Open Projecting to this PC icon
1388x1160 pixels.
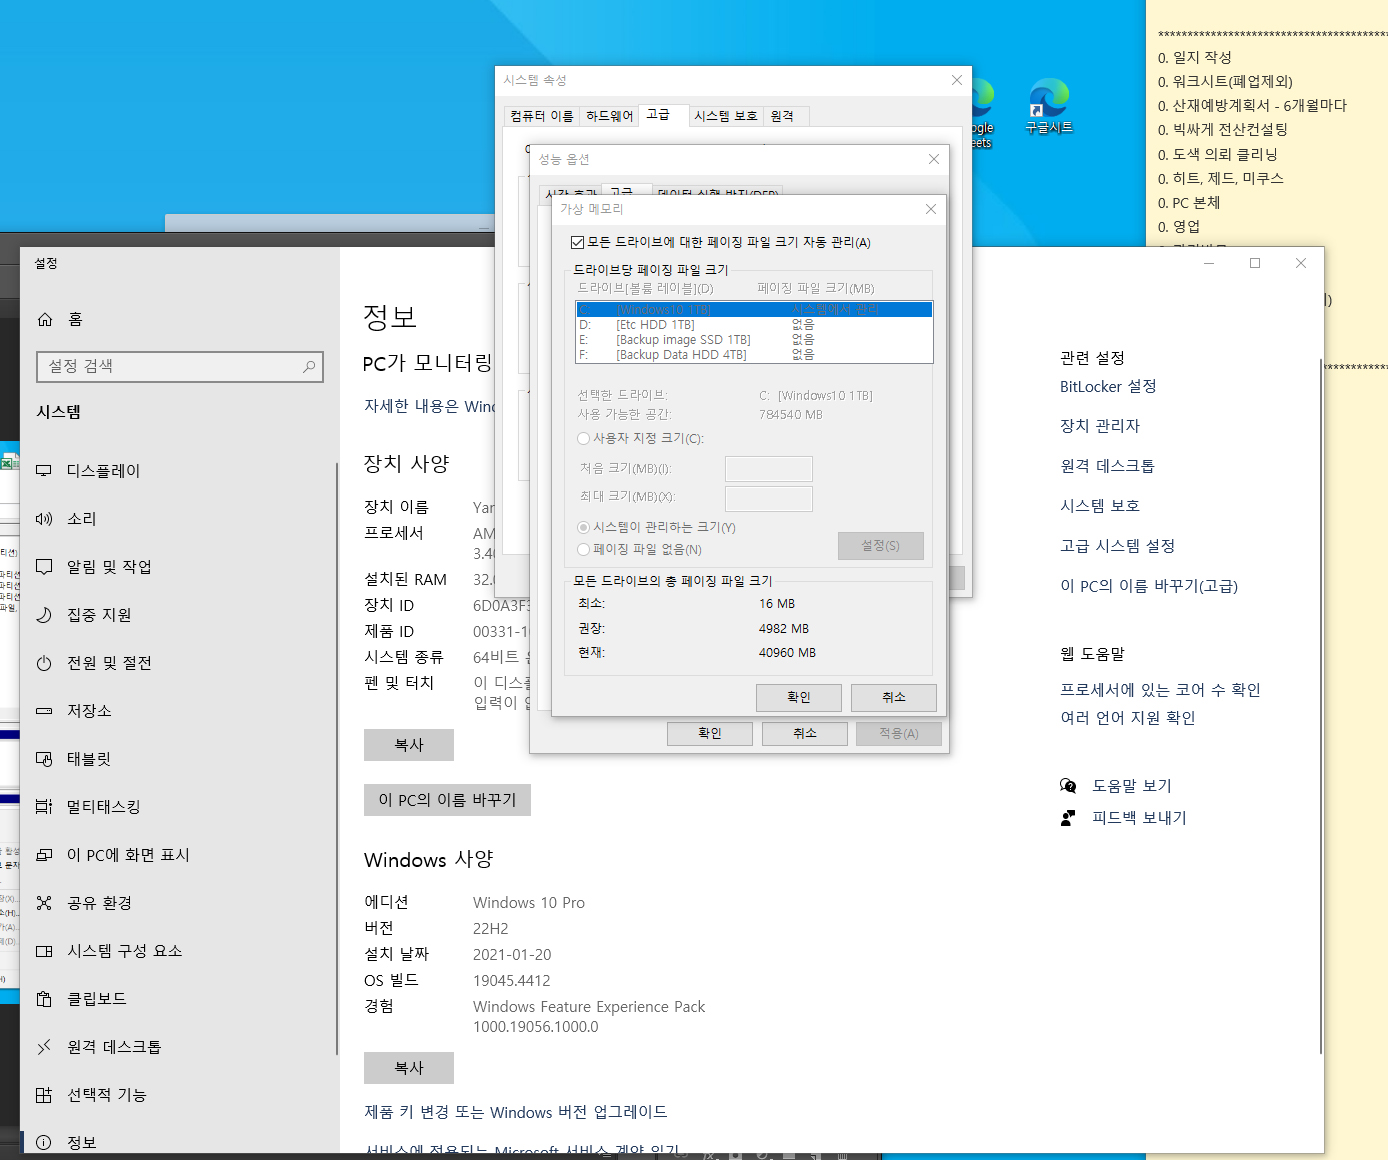[44, 855]
